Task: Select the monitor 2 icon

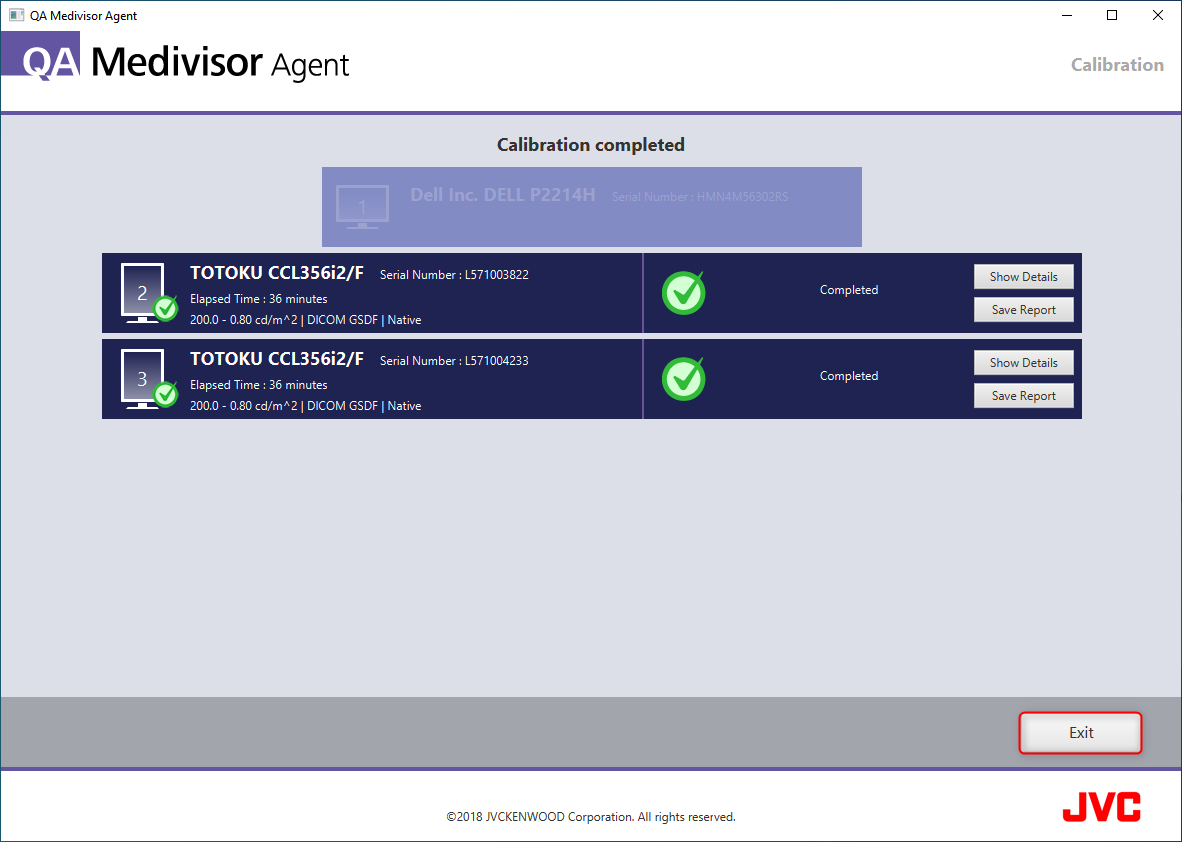Action: coord(149,293)
